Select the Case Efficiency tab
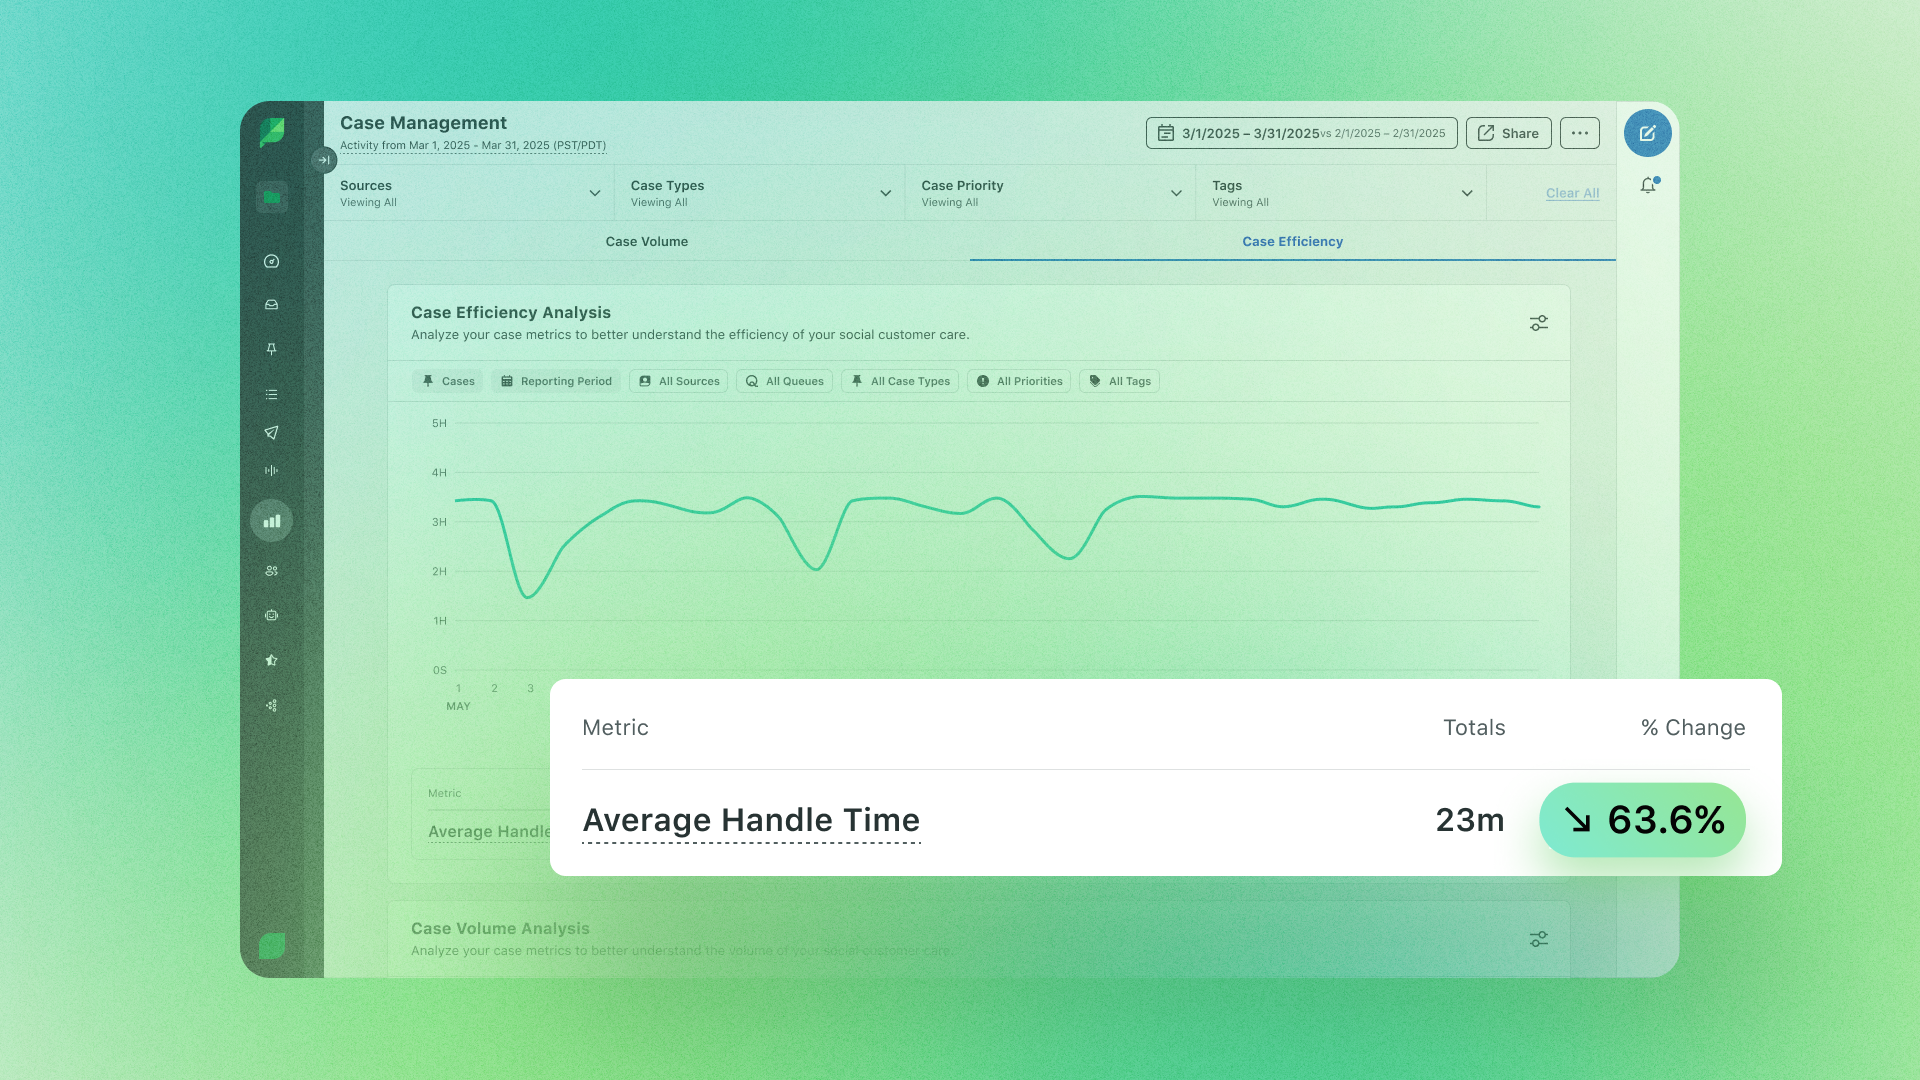 click(1292, 242)
